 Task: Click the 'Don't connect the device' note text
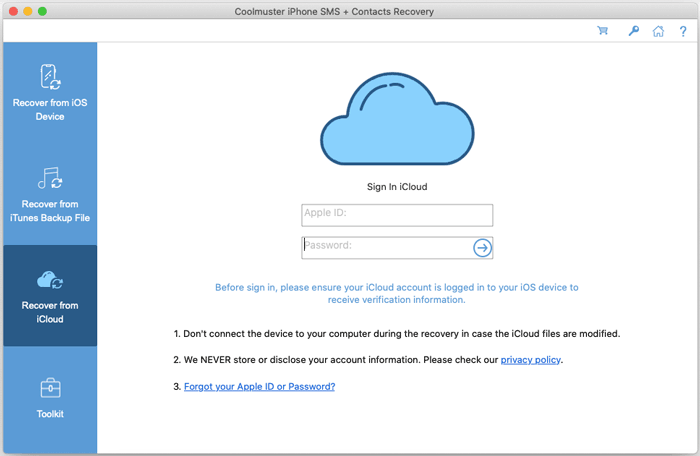(x=397, y=334)
